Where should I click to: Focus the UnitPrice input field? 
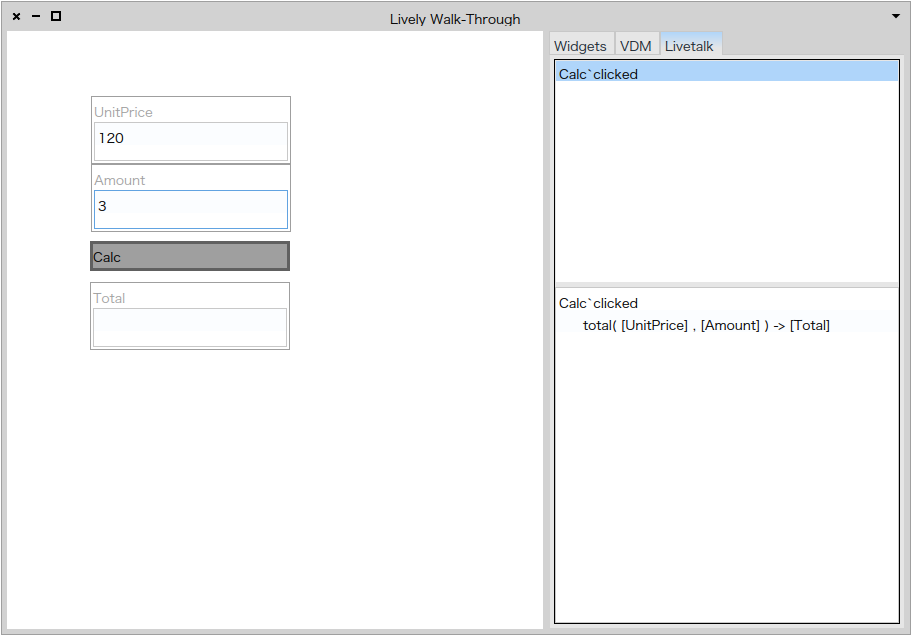coord(191,141)
